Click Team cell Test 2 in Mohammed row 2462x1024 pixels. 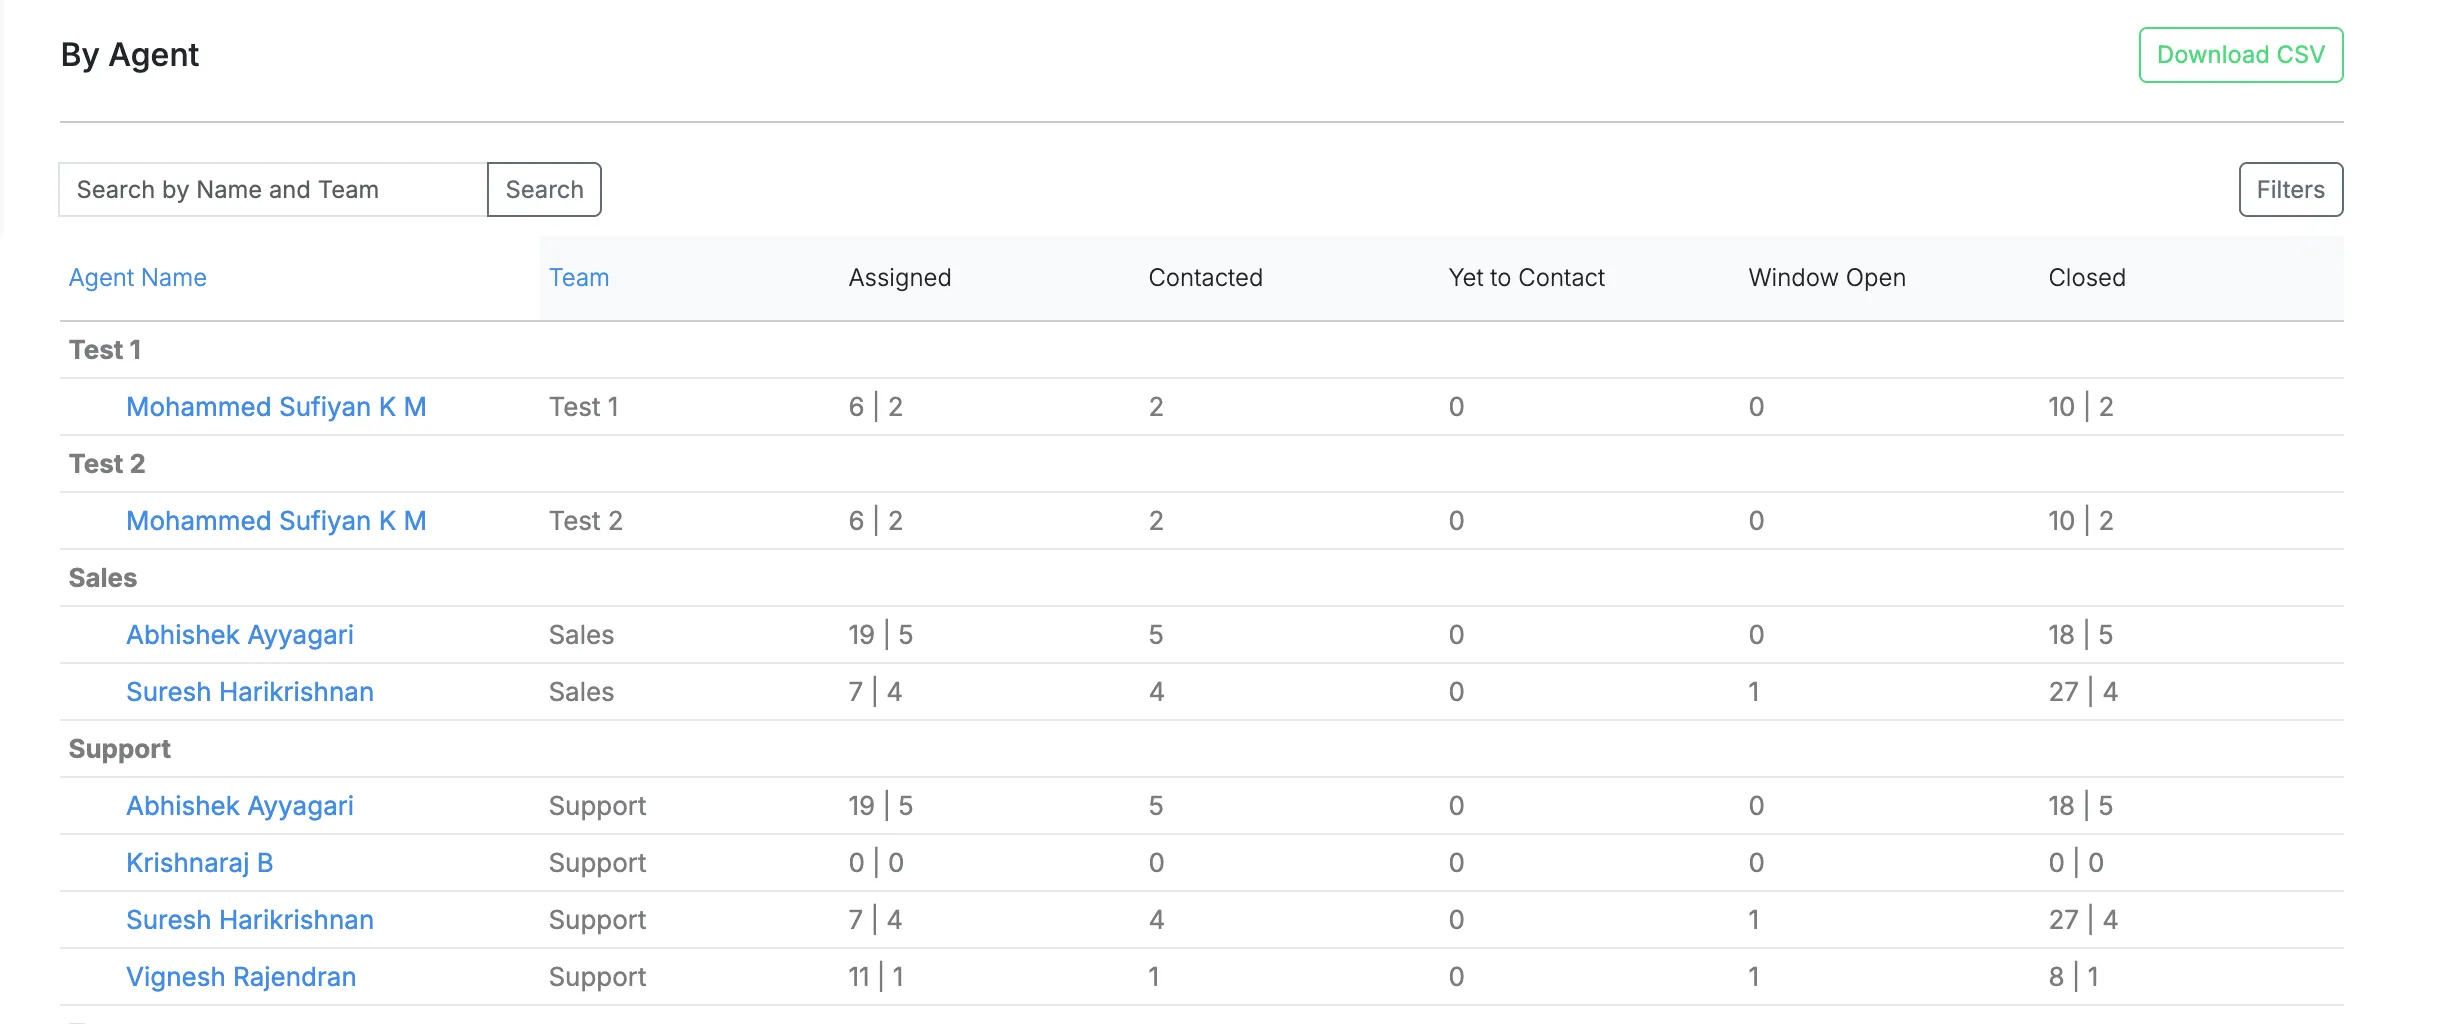coord(586,520)
